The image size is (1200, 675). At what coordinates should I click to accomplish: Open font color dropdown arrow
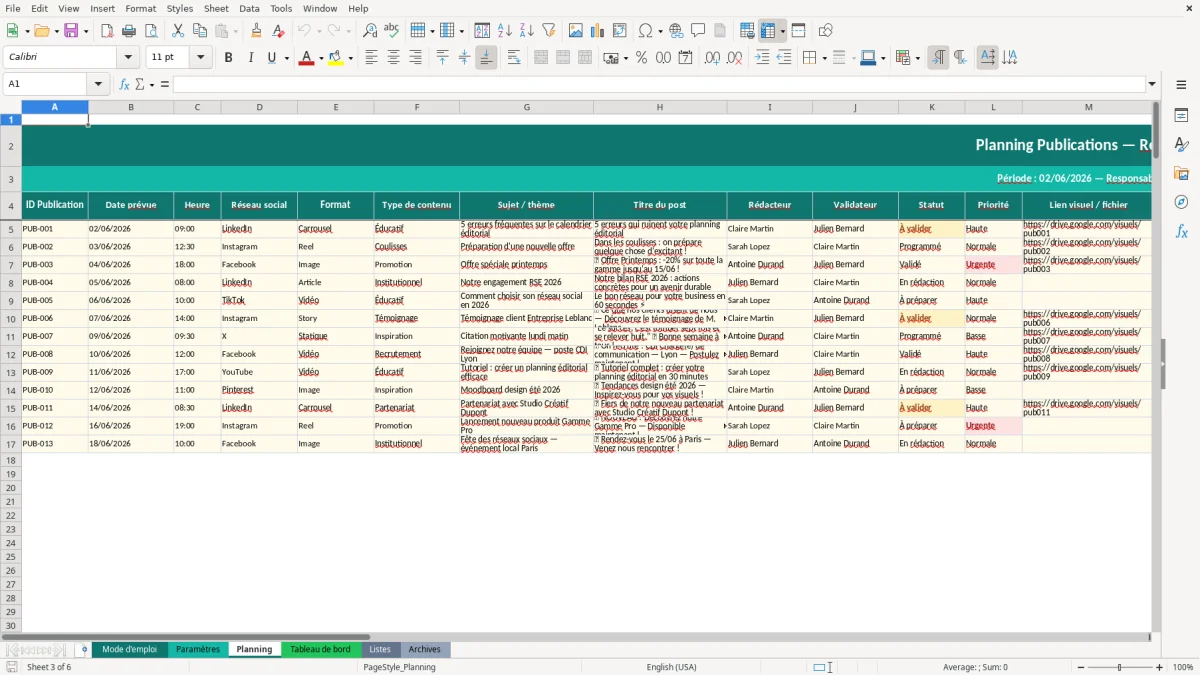[321, 58]
